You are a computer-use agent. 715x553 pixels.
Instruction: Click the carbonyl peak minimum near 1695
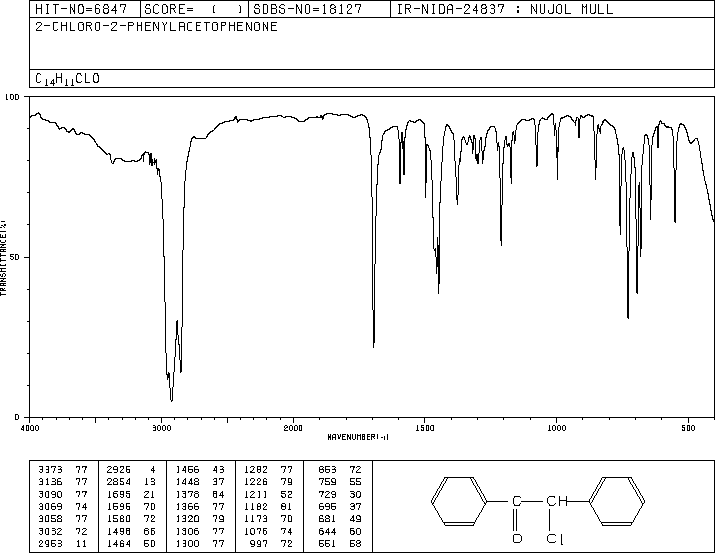374,346
